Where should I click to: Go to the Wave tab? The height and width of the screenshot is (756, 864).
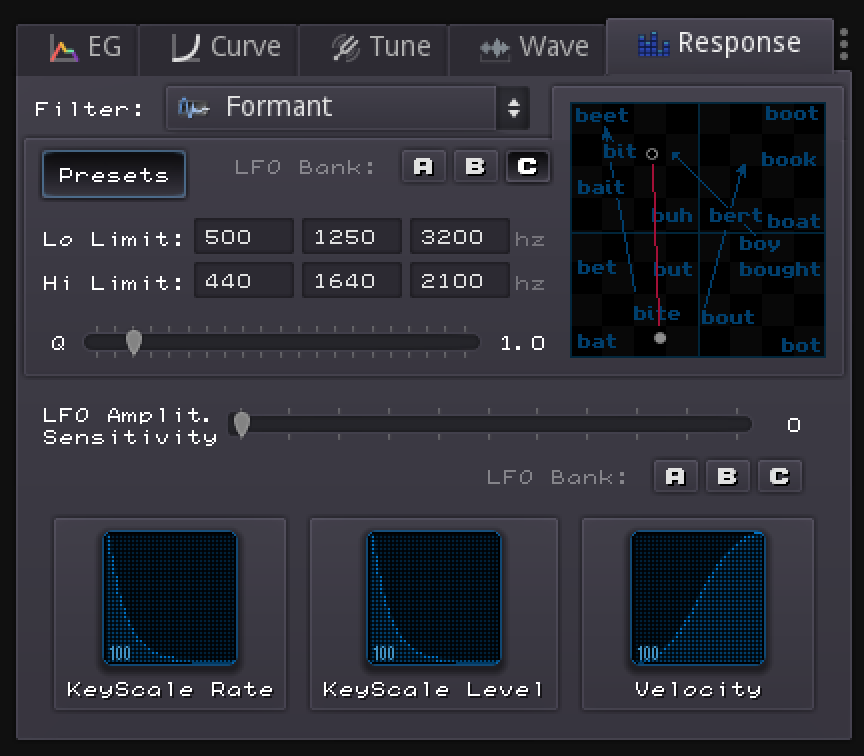click(x=527, y=49)
